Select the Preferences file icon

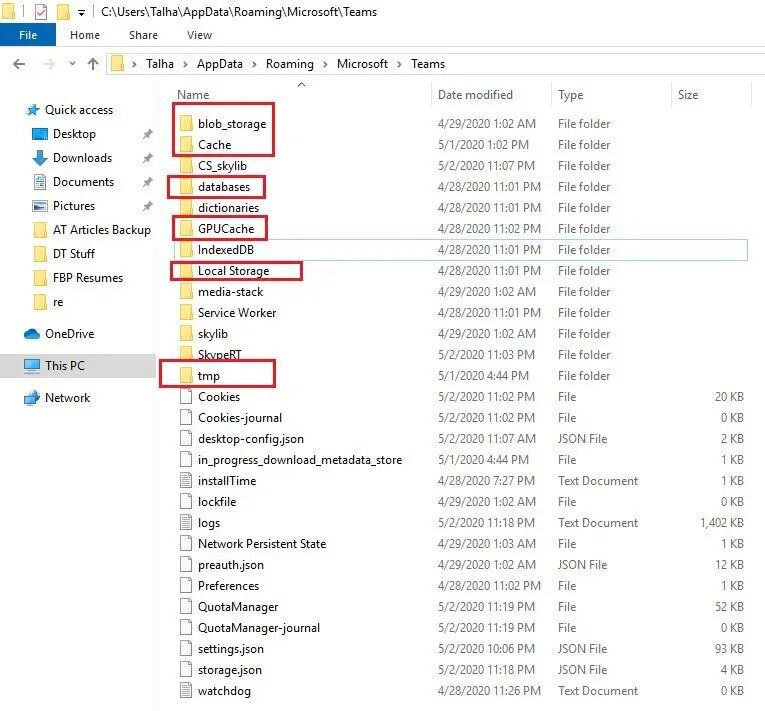tap(186, 585)
